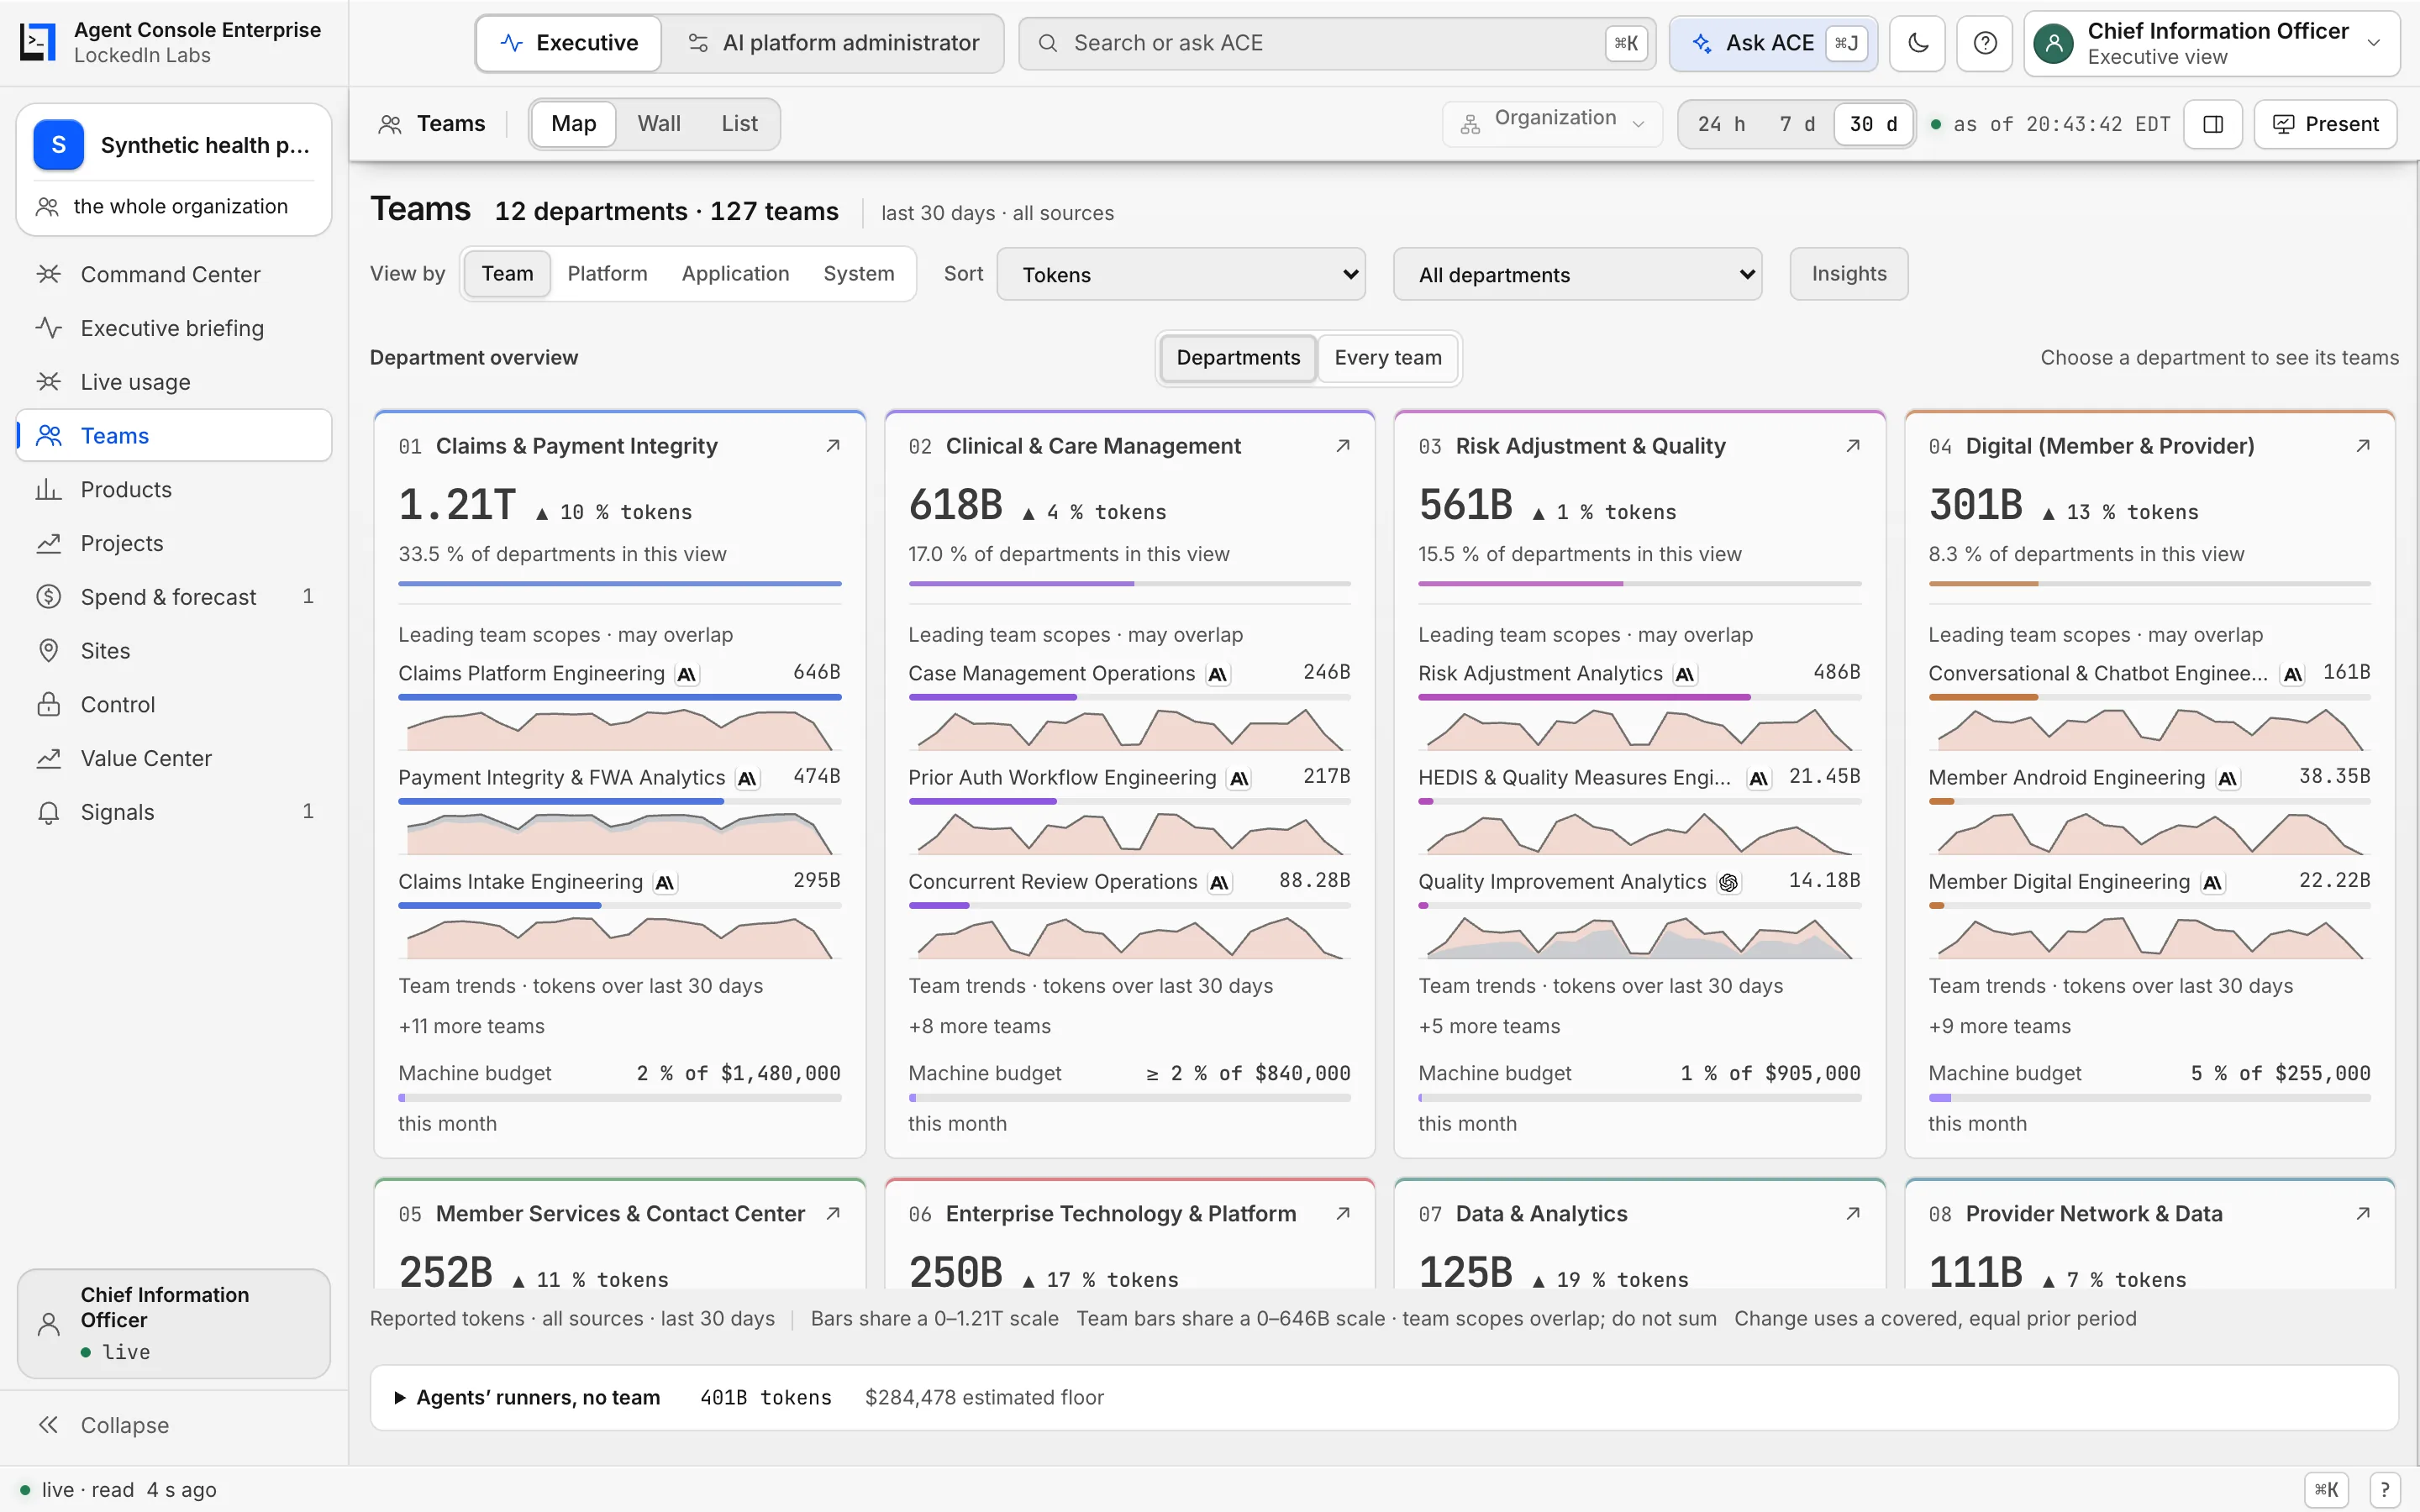2420x1512 pixels.
Task: Switch to the List tab
Action: [739, 124]
